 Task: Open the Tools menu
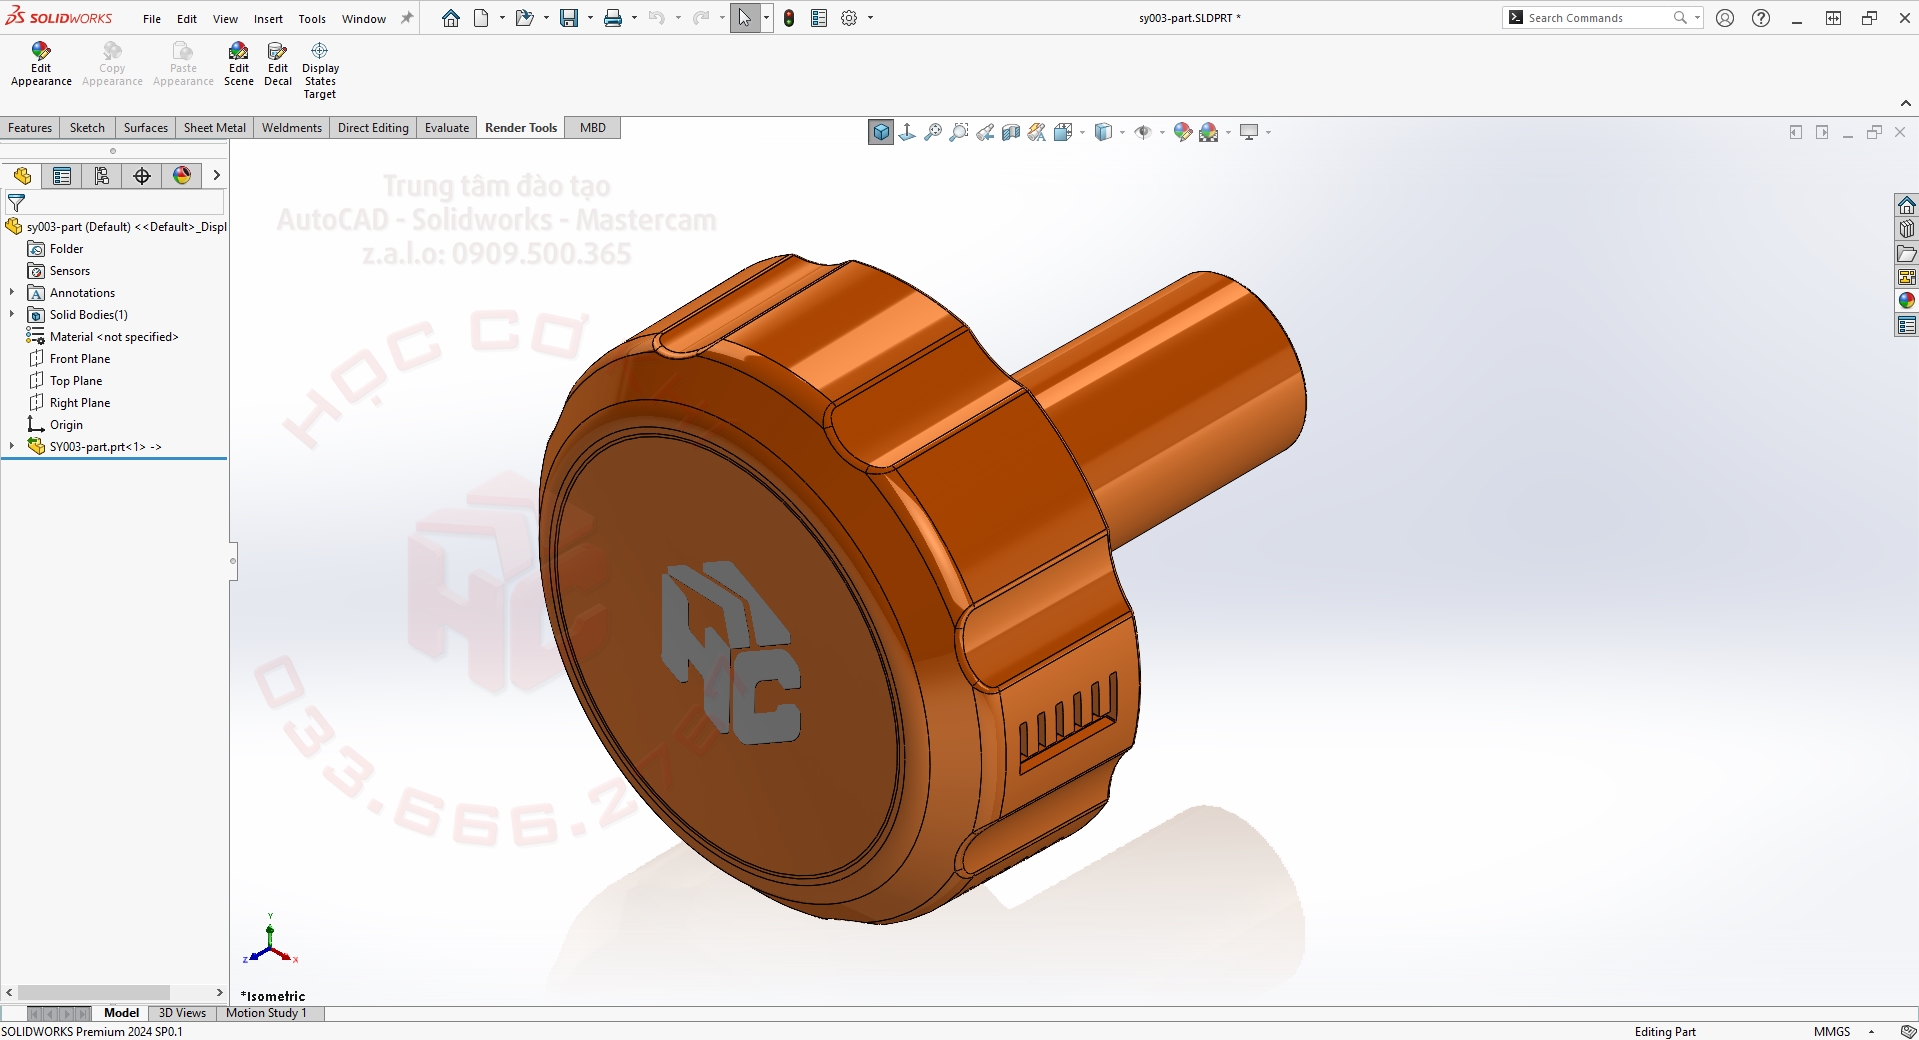pos(312,19)
